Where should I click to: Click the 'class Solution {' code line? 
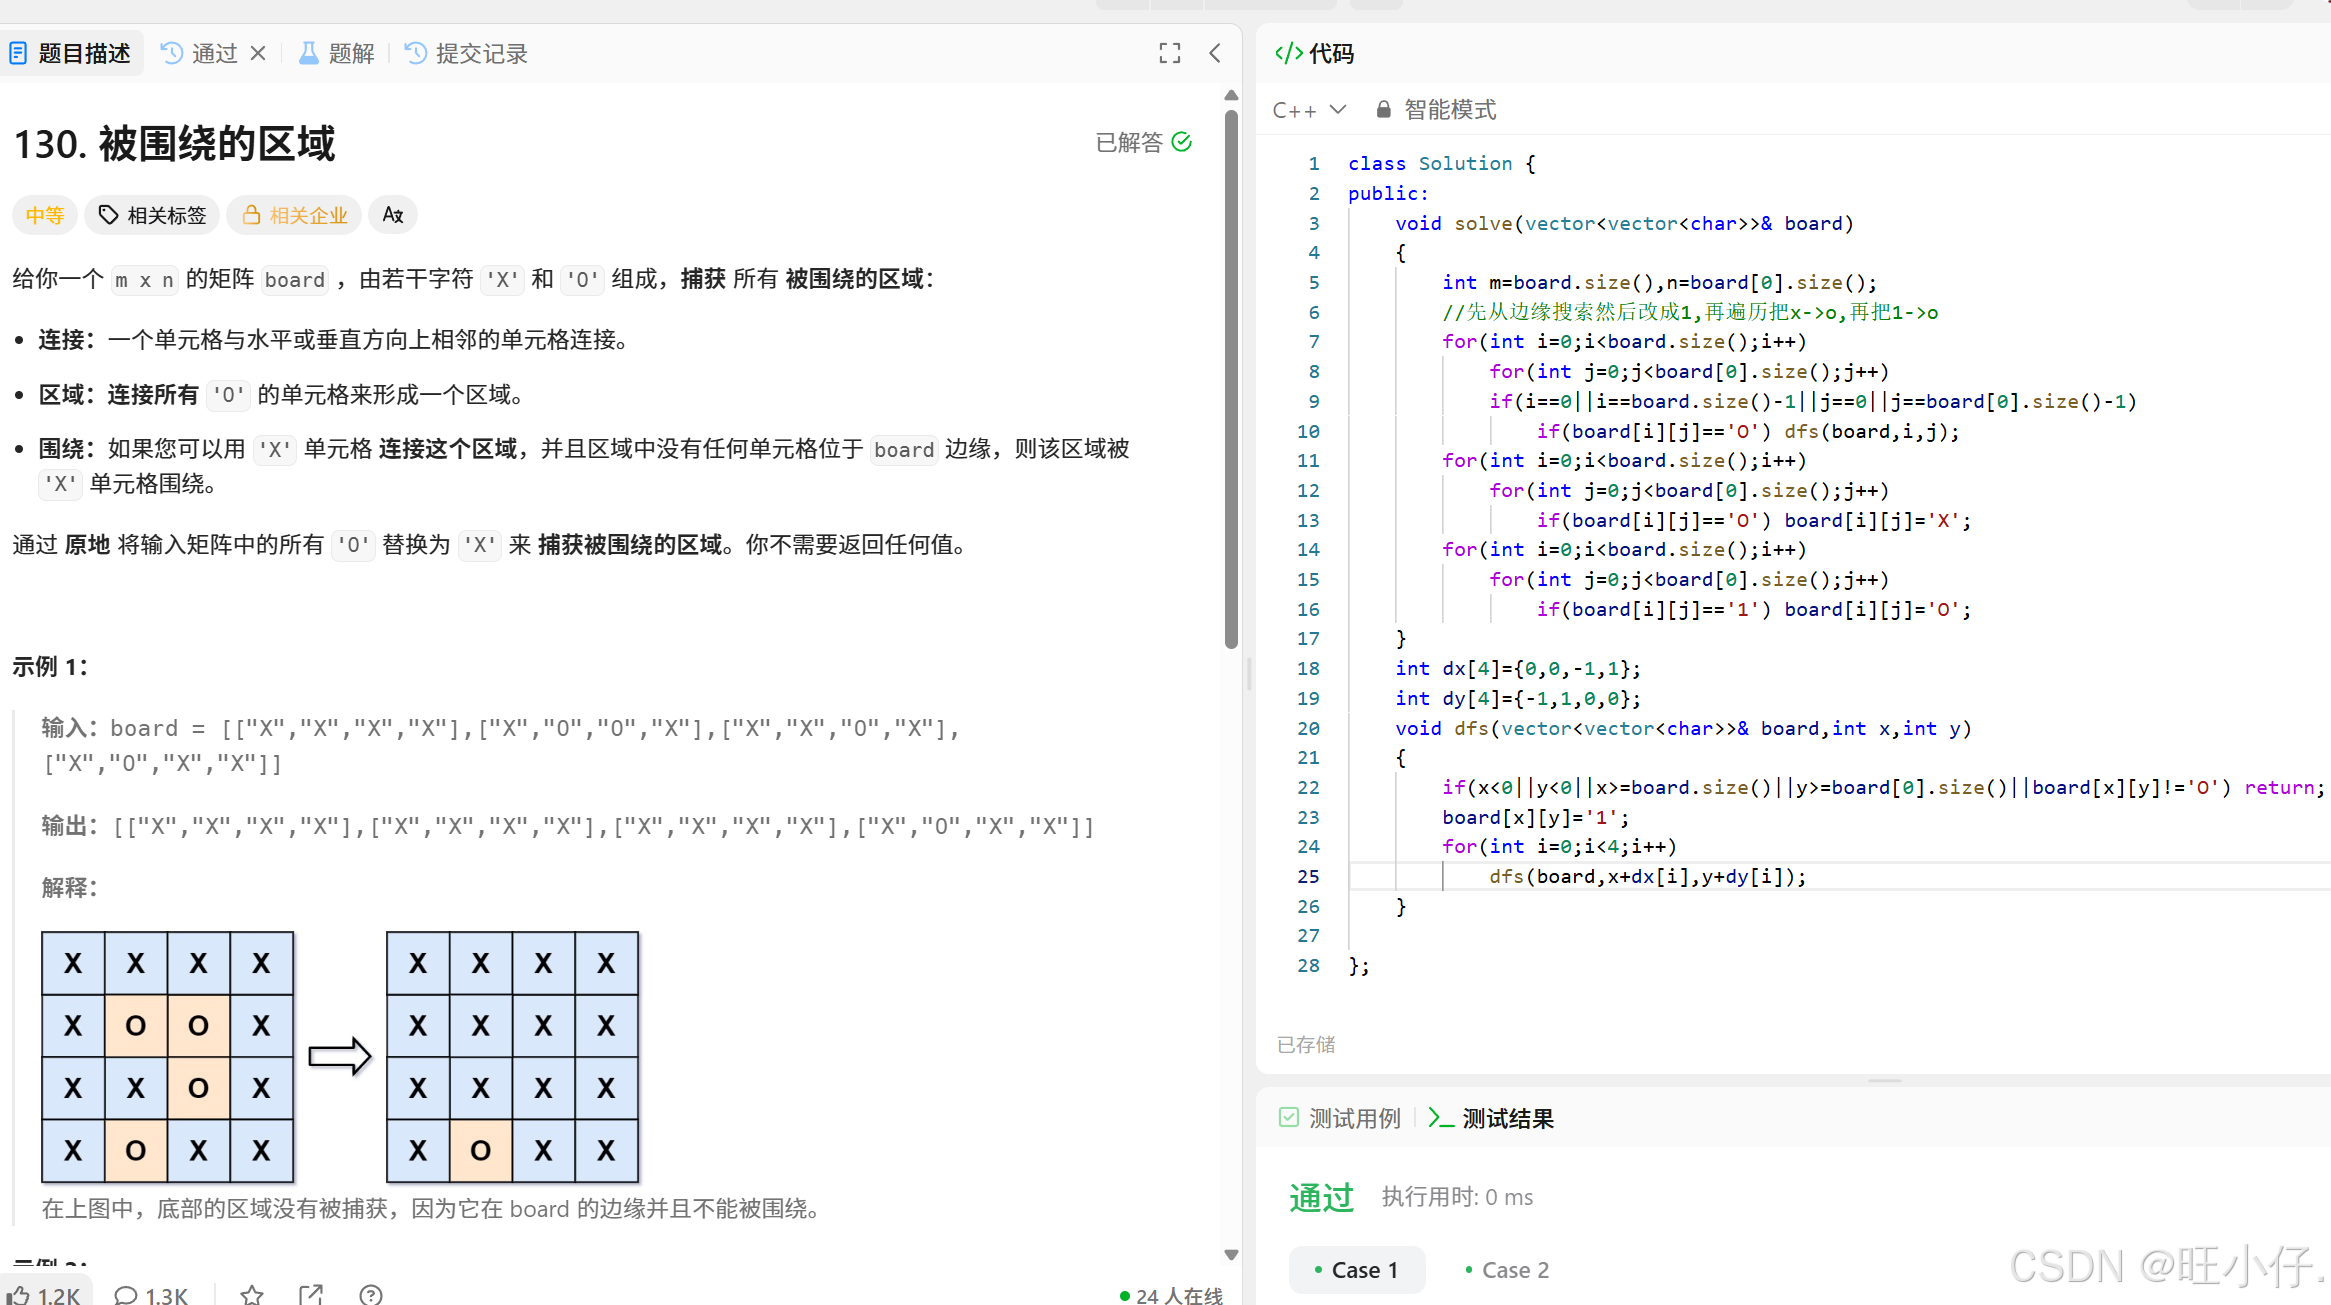click(1441, 163)
